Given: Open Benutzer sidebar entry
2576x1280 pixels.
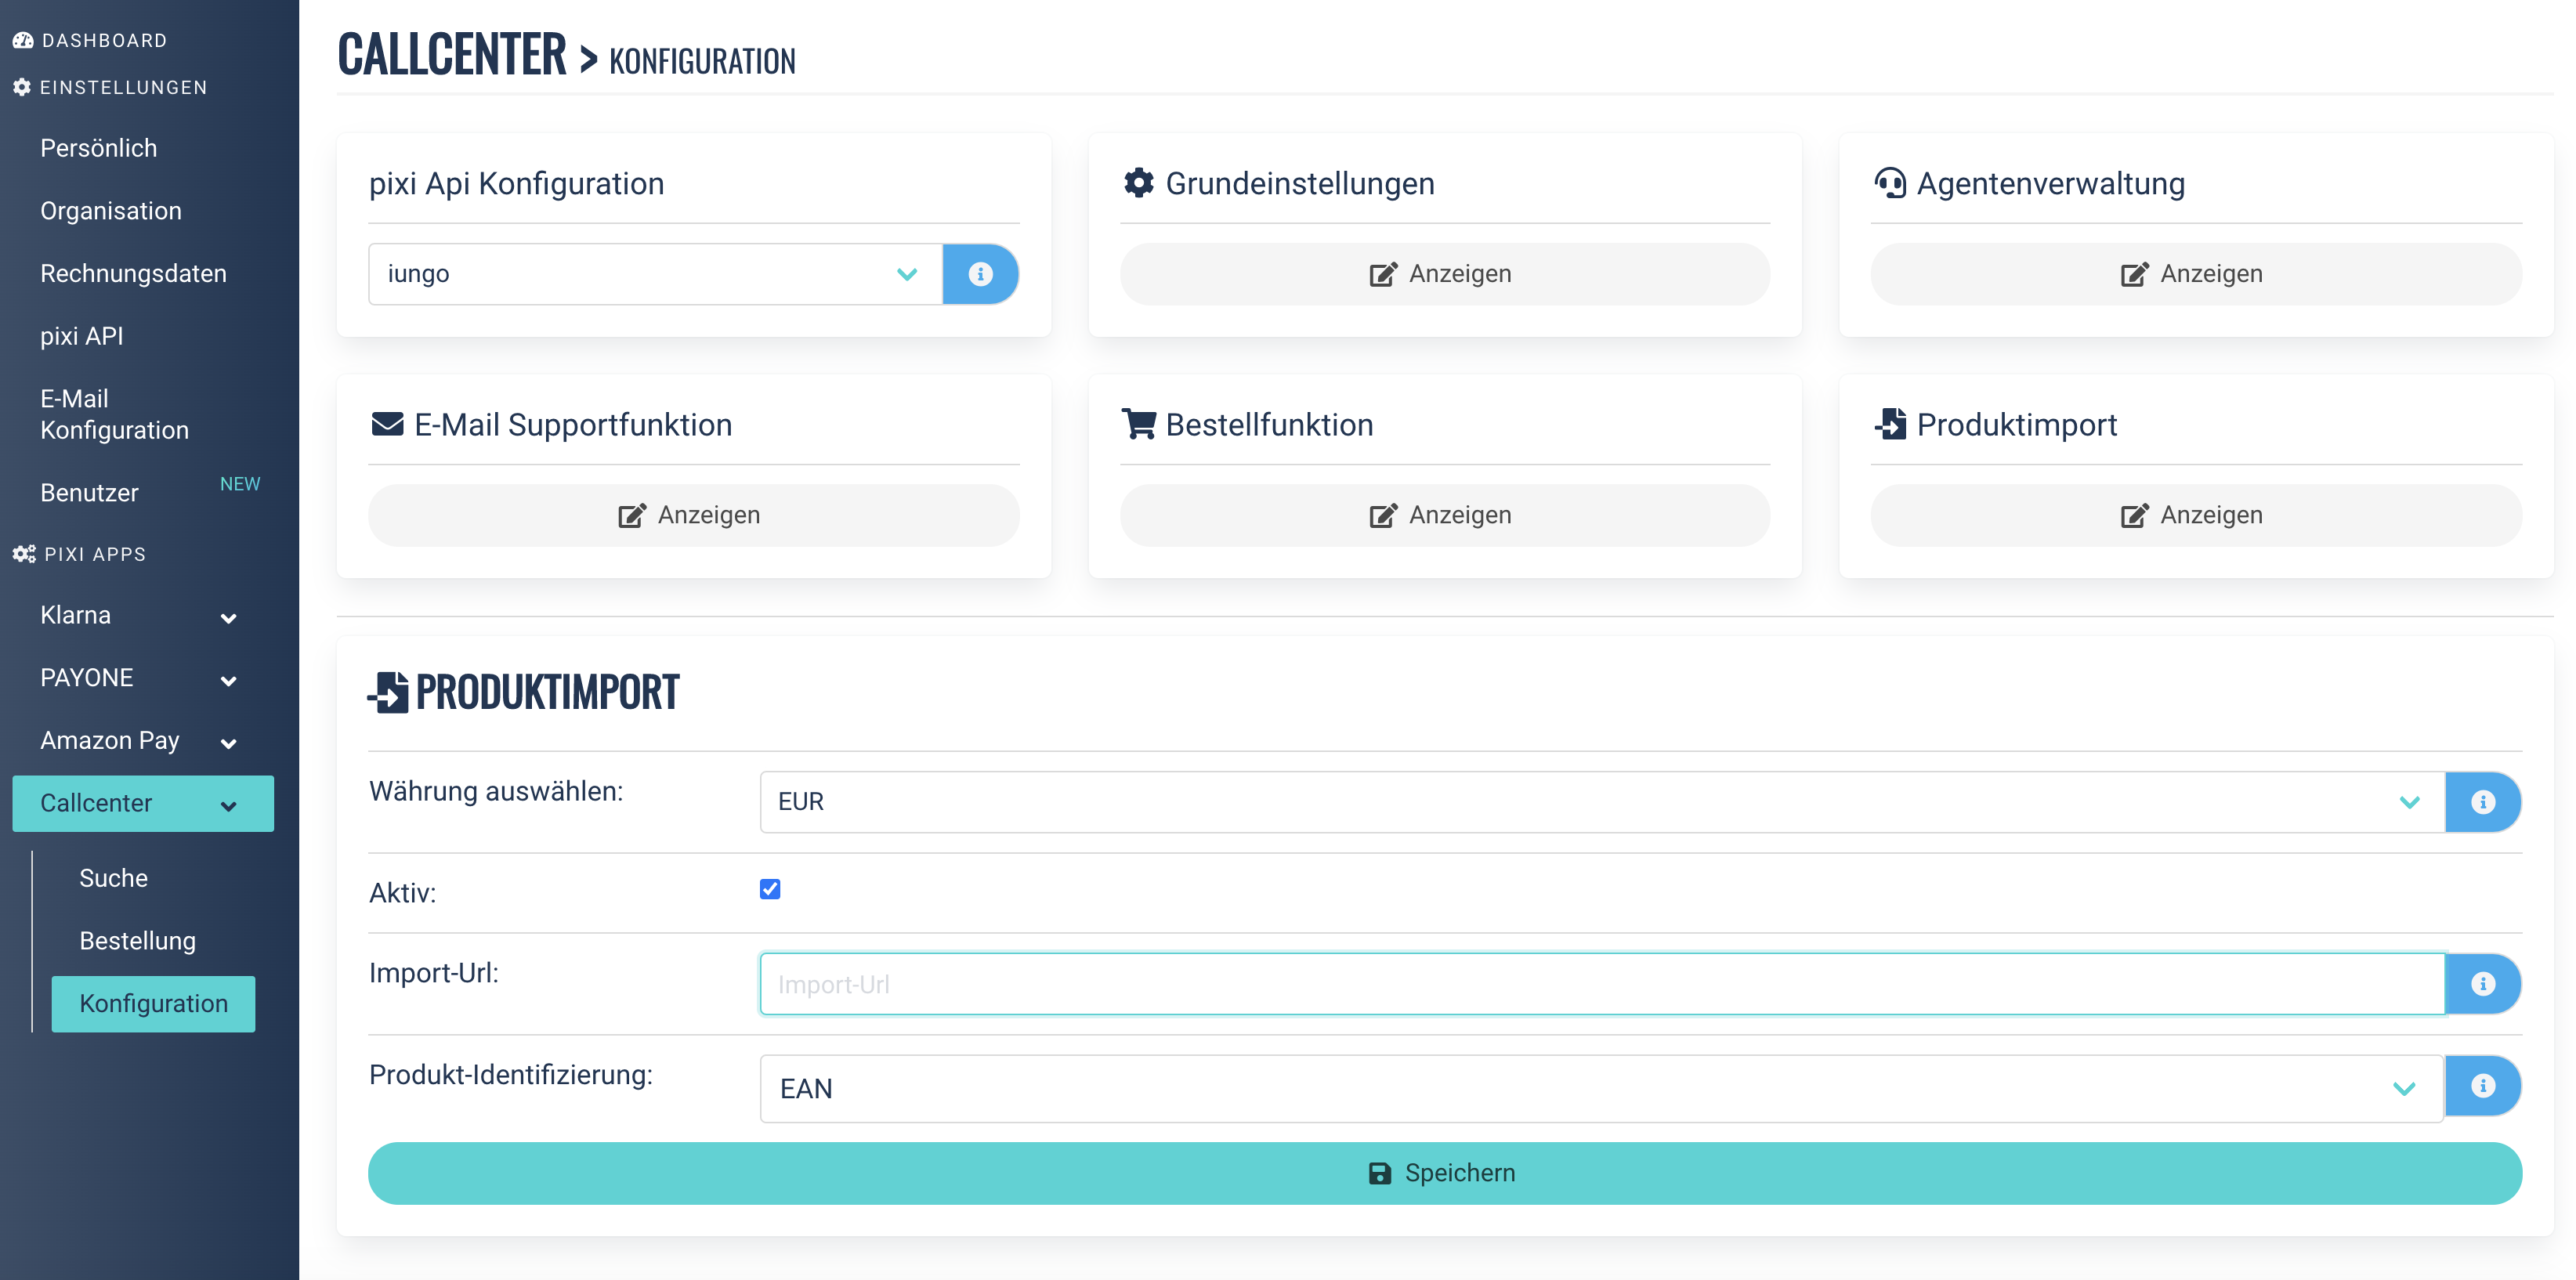Looking at the screenshot, I should 90,493.
